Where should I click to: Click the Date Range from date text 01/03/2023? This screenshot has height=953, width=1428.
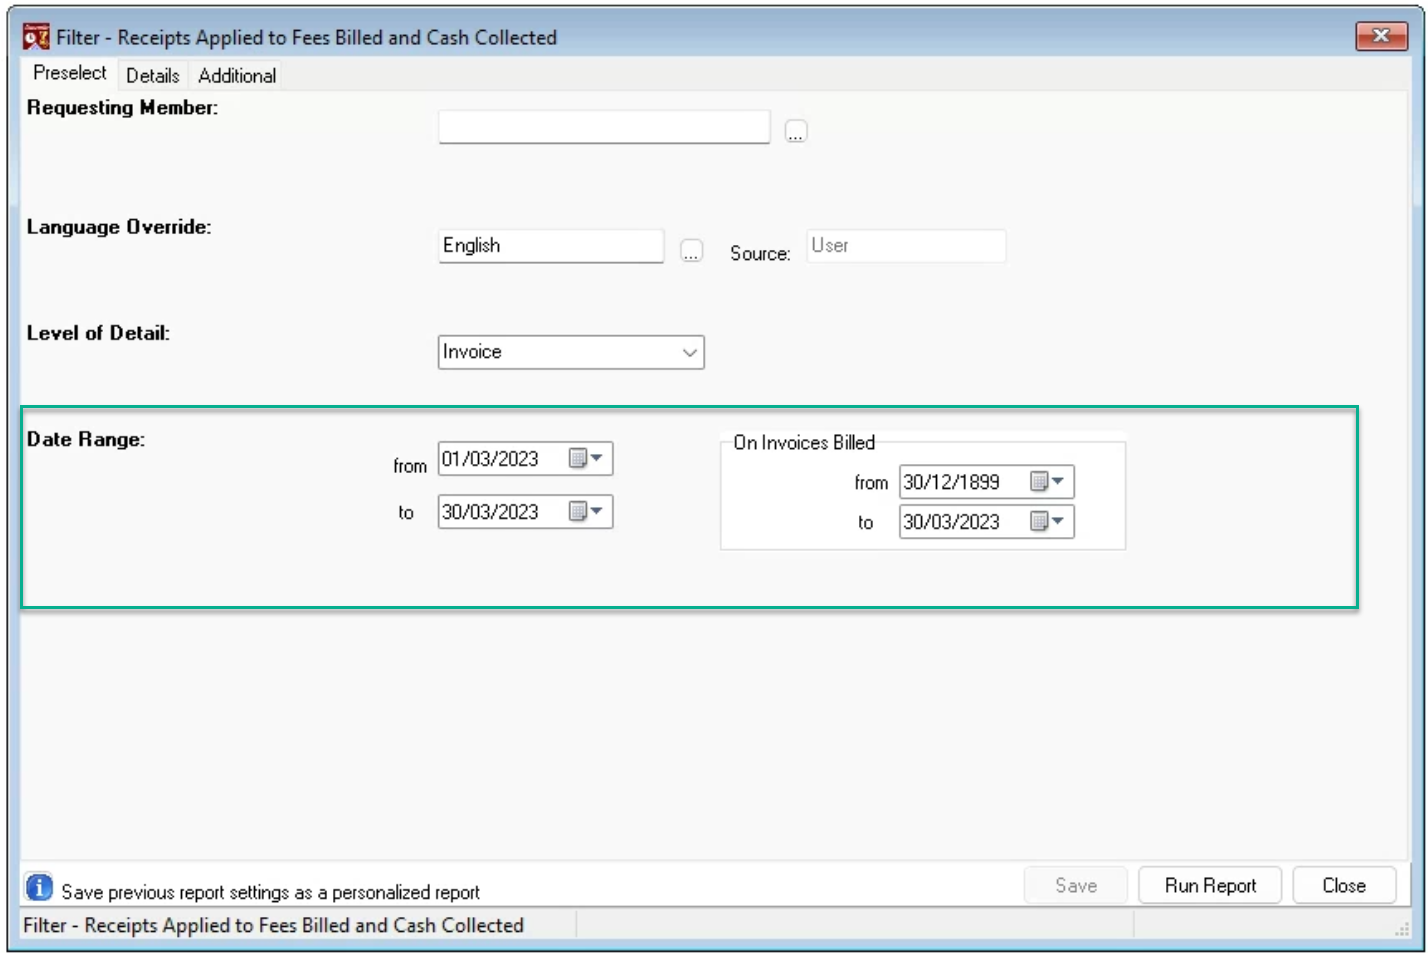click(490, 459)
